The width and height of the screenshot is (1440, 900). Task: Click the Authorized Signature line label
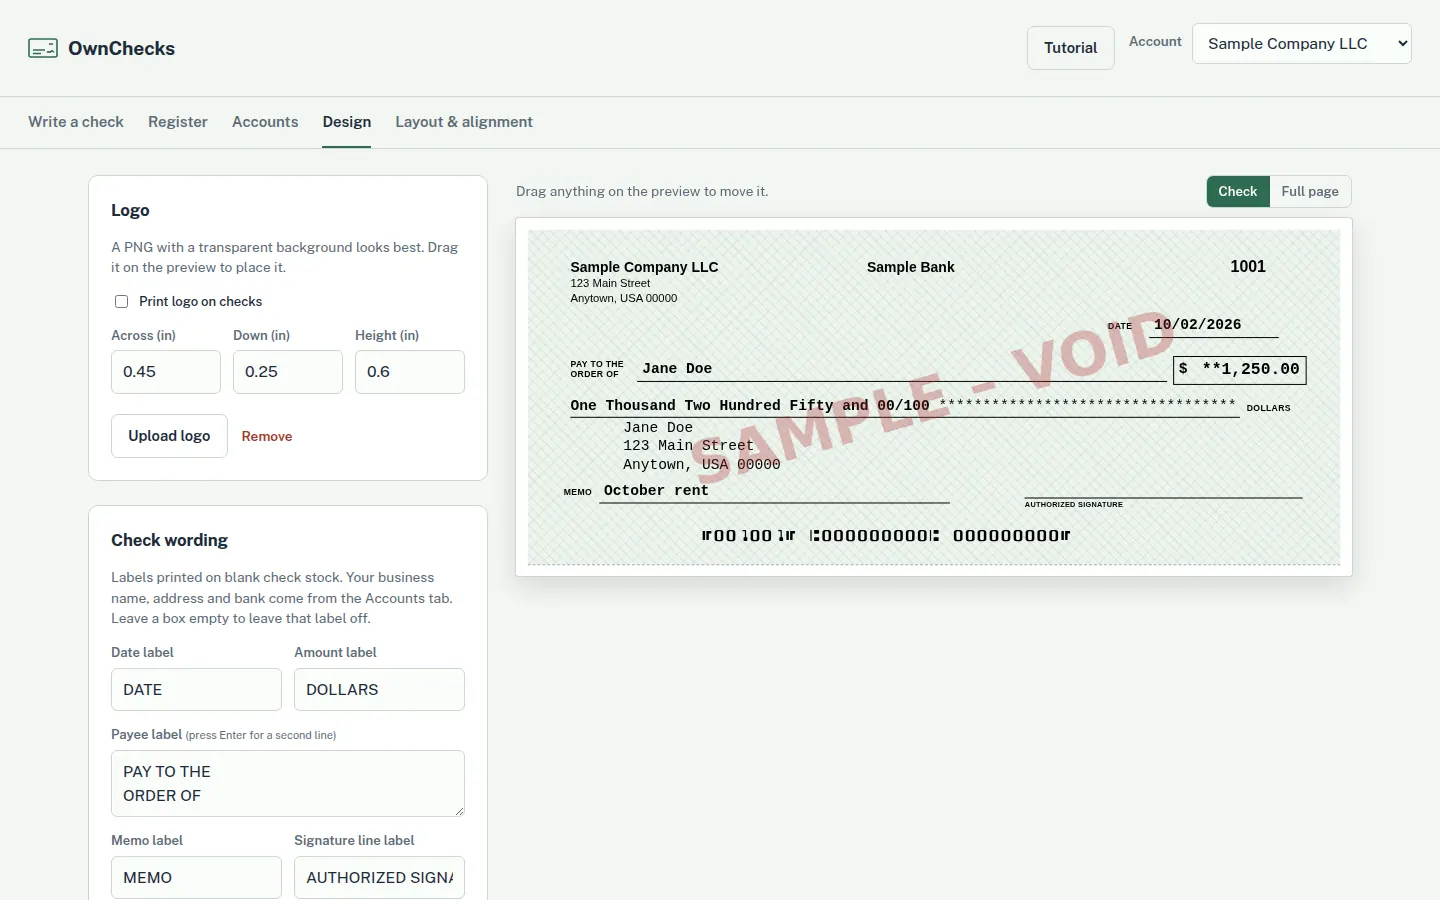(1074, 505)
